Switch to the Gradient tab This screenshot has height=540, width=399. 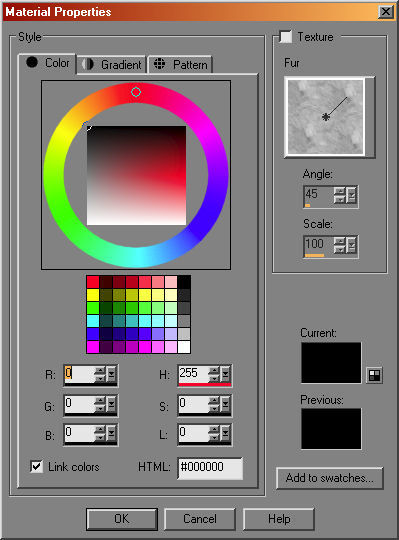pos(112,64)
